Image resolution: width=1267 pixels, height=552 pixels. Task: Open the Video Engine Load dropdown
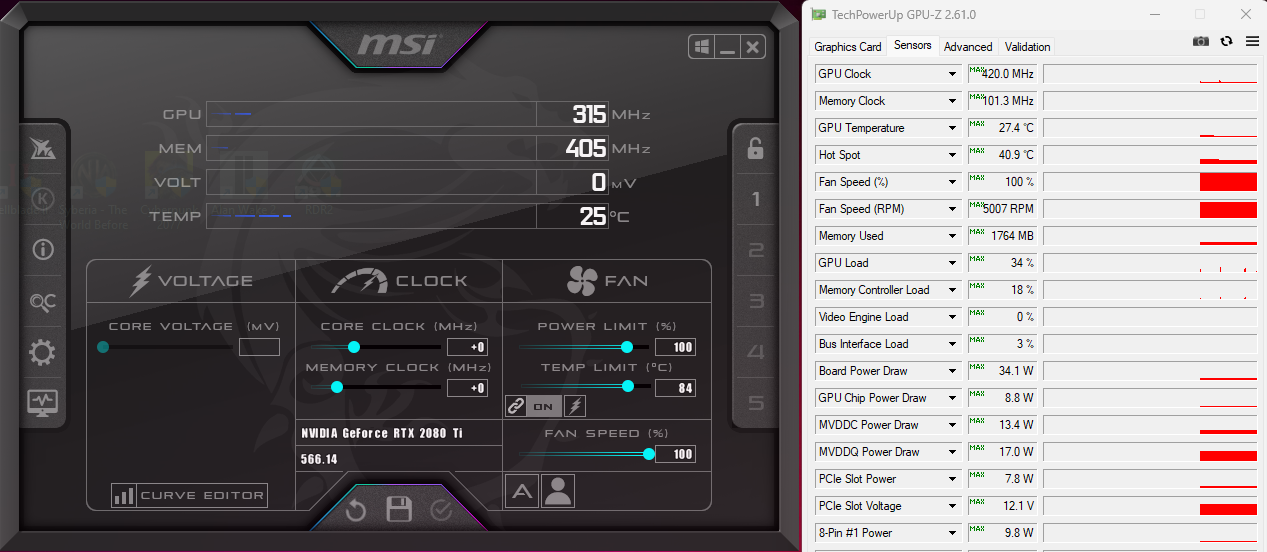[952, 317]
